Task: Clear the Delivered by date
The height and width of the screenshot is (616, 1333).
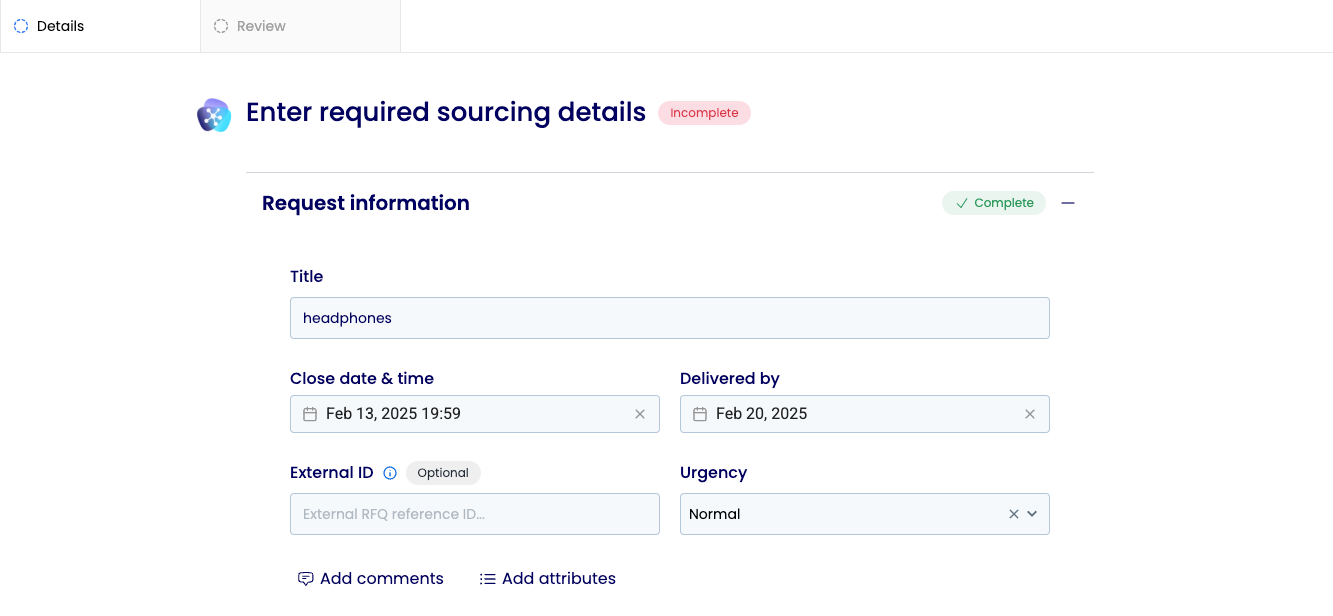Action: (x=1030, y=414)
